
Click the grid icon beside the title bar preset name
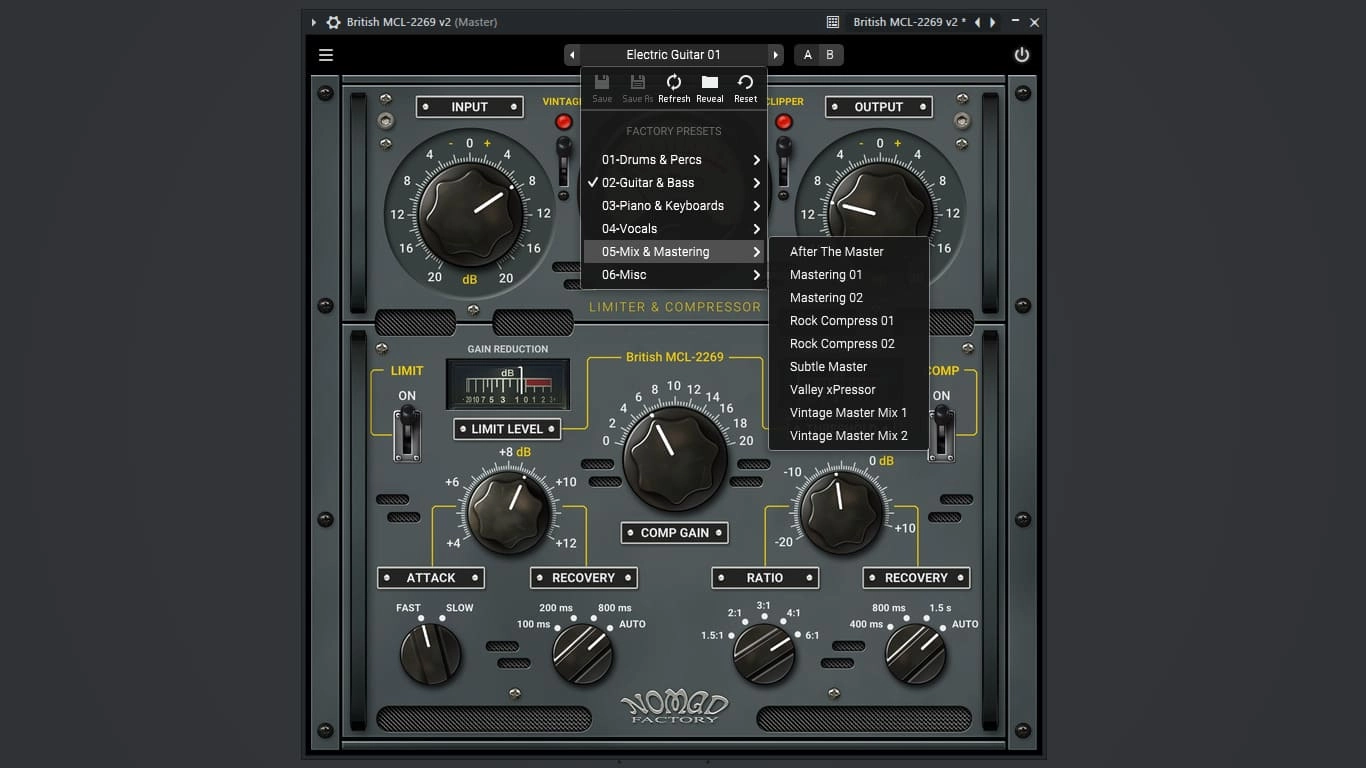833,22
